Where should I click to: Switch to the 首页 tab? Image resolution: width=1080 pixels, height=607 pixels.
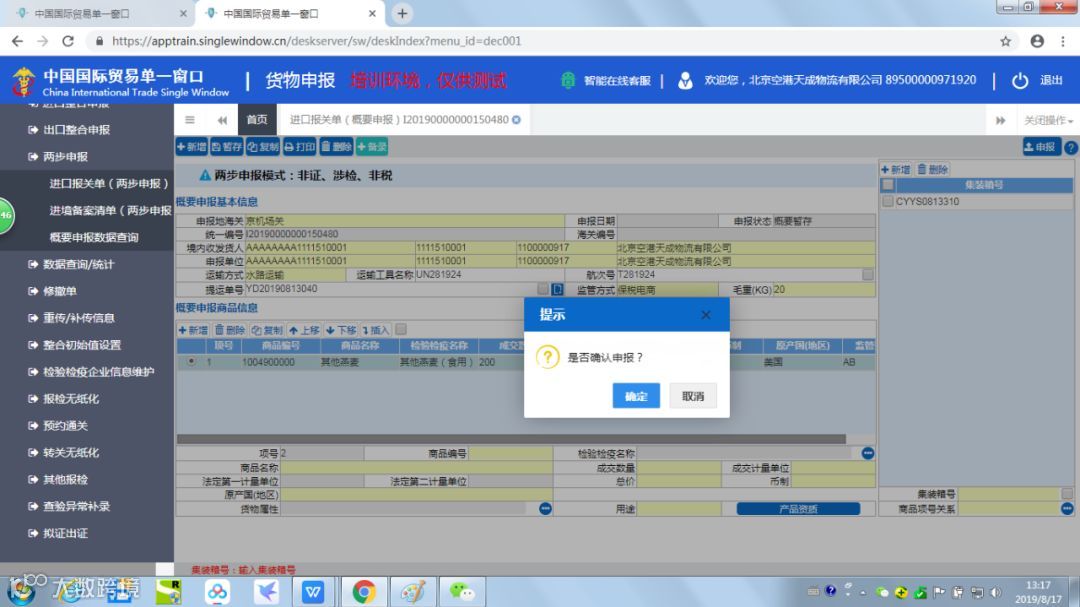pyautogui.click(x=257, y=120)
